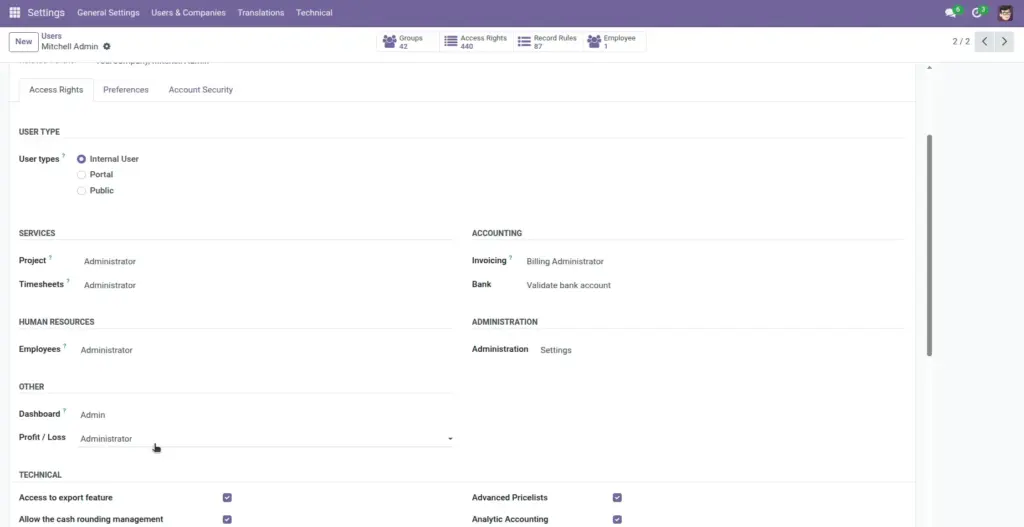Open the conversations chat icon
1024x527 pixels.
(x=950, y=12)
